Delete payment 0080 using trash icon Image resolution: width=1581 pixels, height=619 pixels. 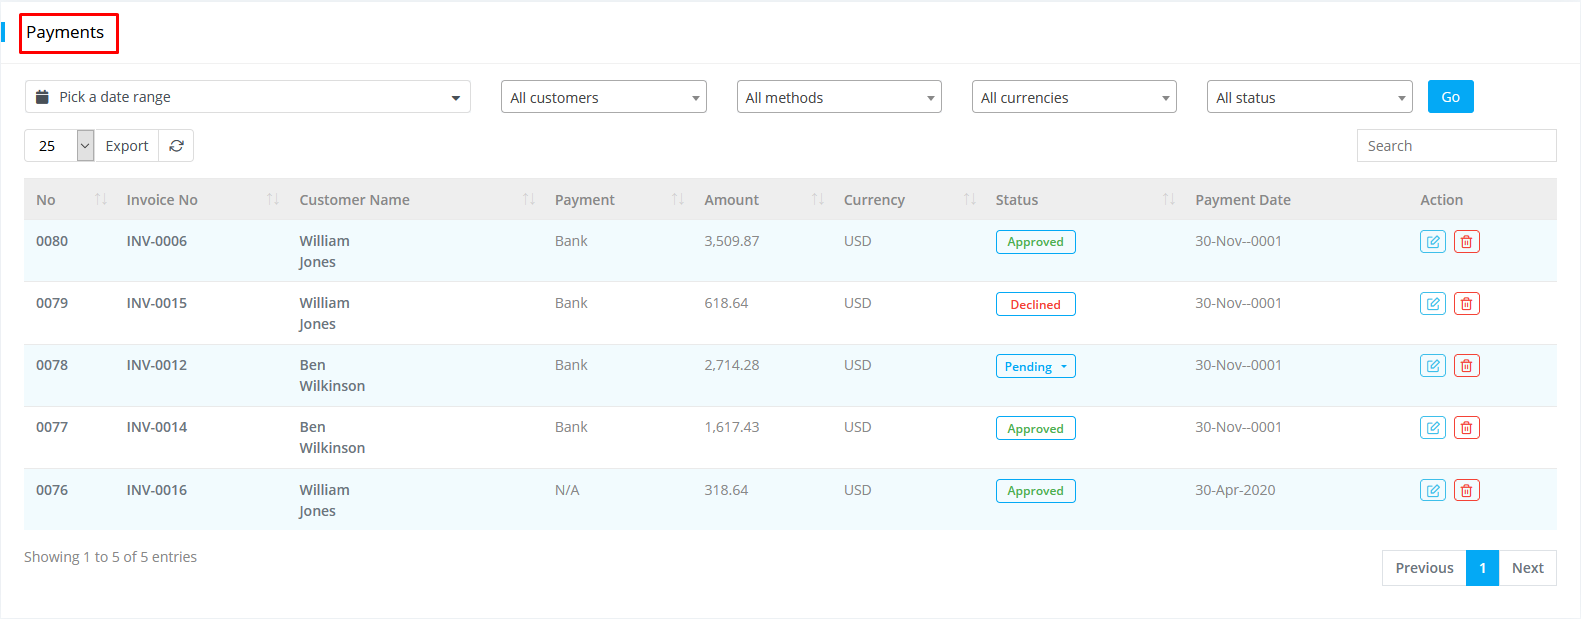(1466, 242)
